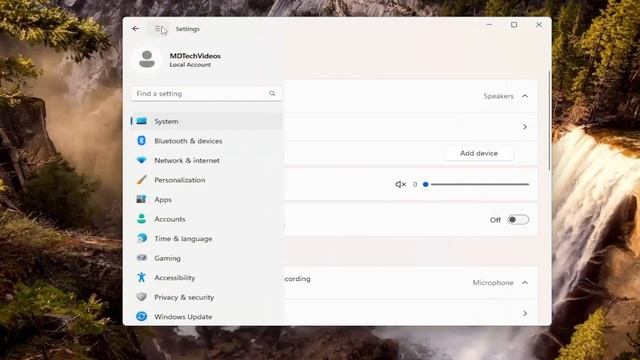640x360 pixels.
Task: Click the Windows Update sync icon
Action: [142, 316]
